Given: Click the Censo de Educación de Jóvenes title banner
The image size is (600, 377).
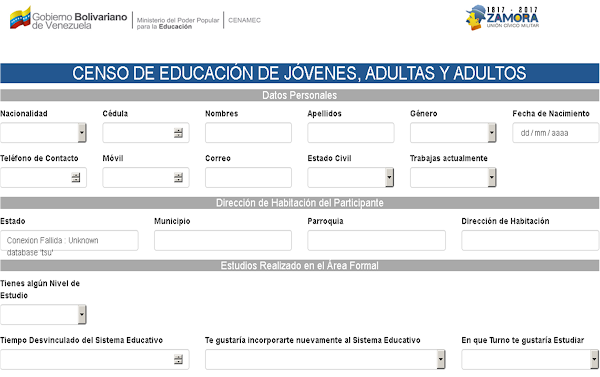Looking at the screenshot, I should click(300, 73).
